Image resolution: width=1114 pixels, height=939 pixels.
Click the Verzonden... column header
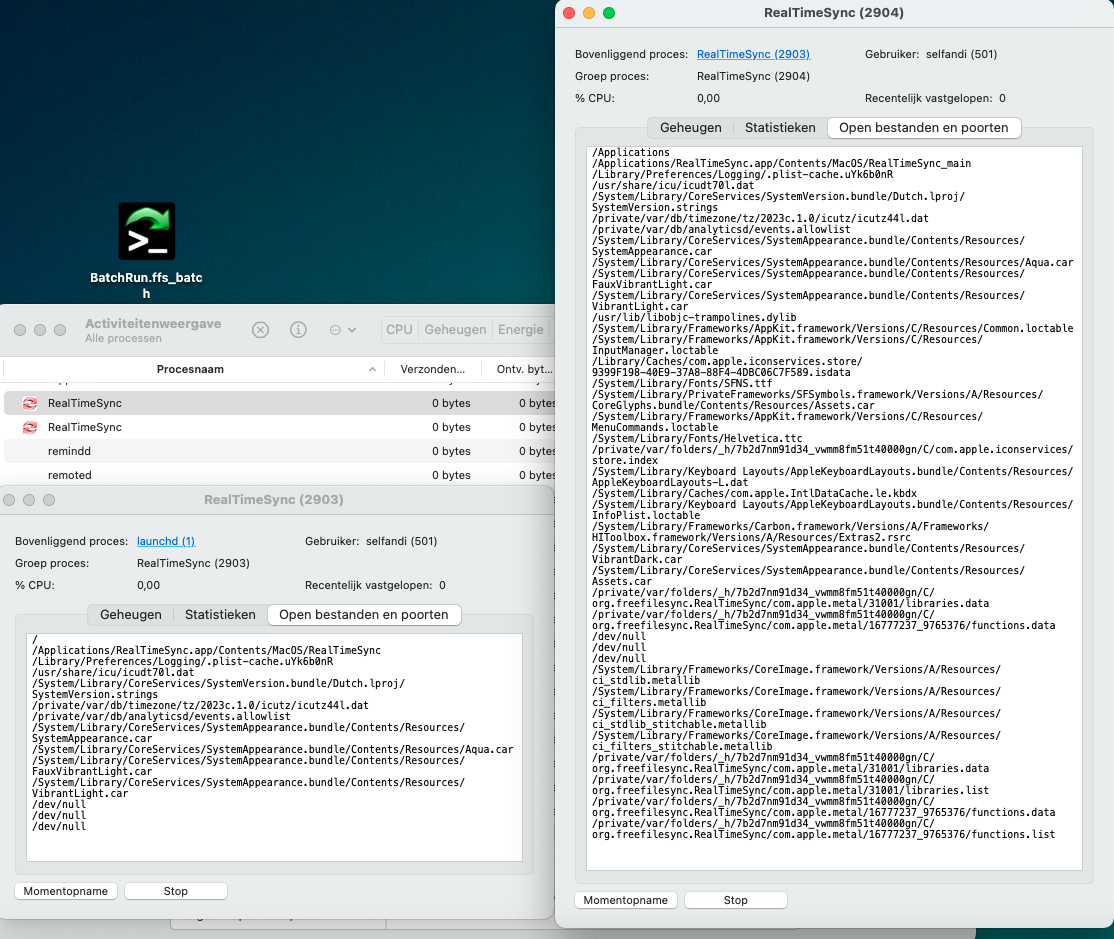[433, 369]
